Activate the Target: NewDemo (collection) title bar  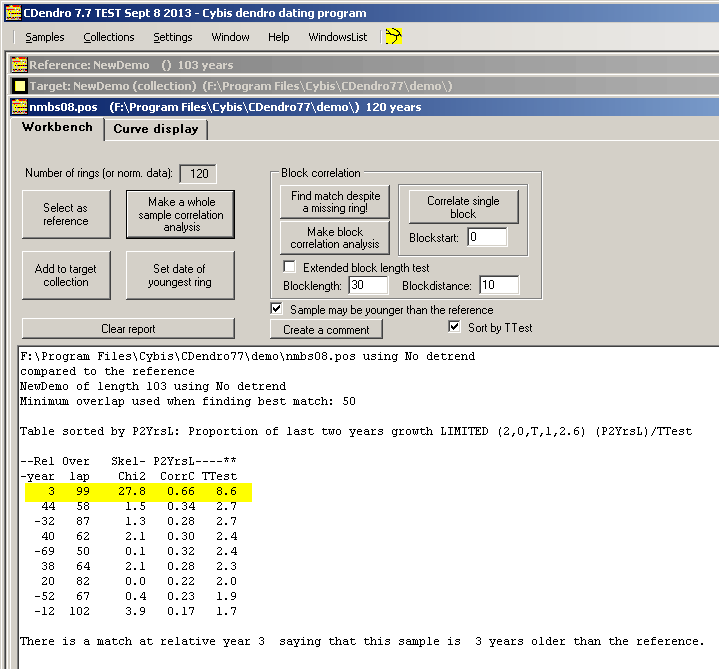(364, 86)
